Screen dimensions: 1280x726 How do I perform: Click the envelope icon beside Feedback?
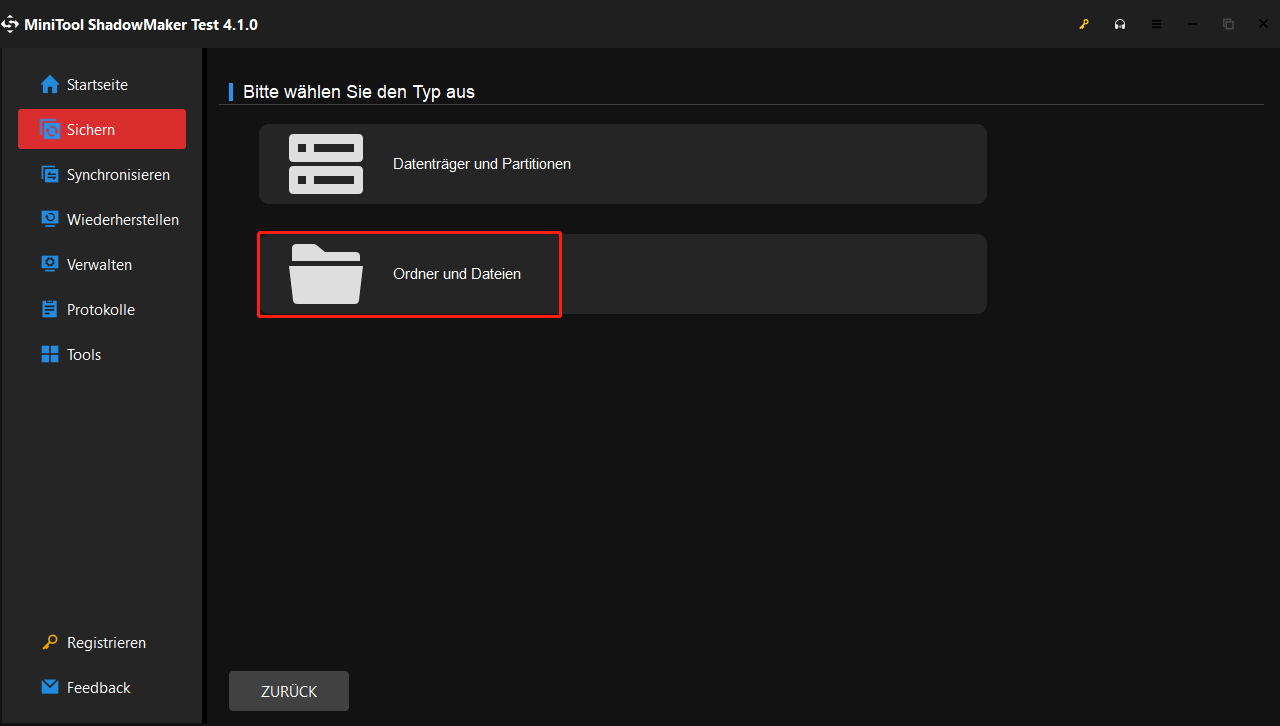50,687
